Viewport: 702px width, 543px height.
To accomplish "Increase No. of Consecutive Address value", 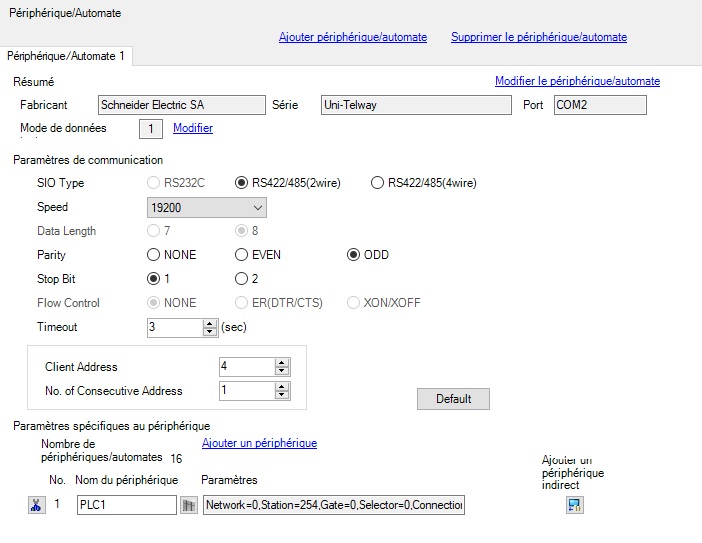I will (x=282, y=386).
